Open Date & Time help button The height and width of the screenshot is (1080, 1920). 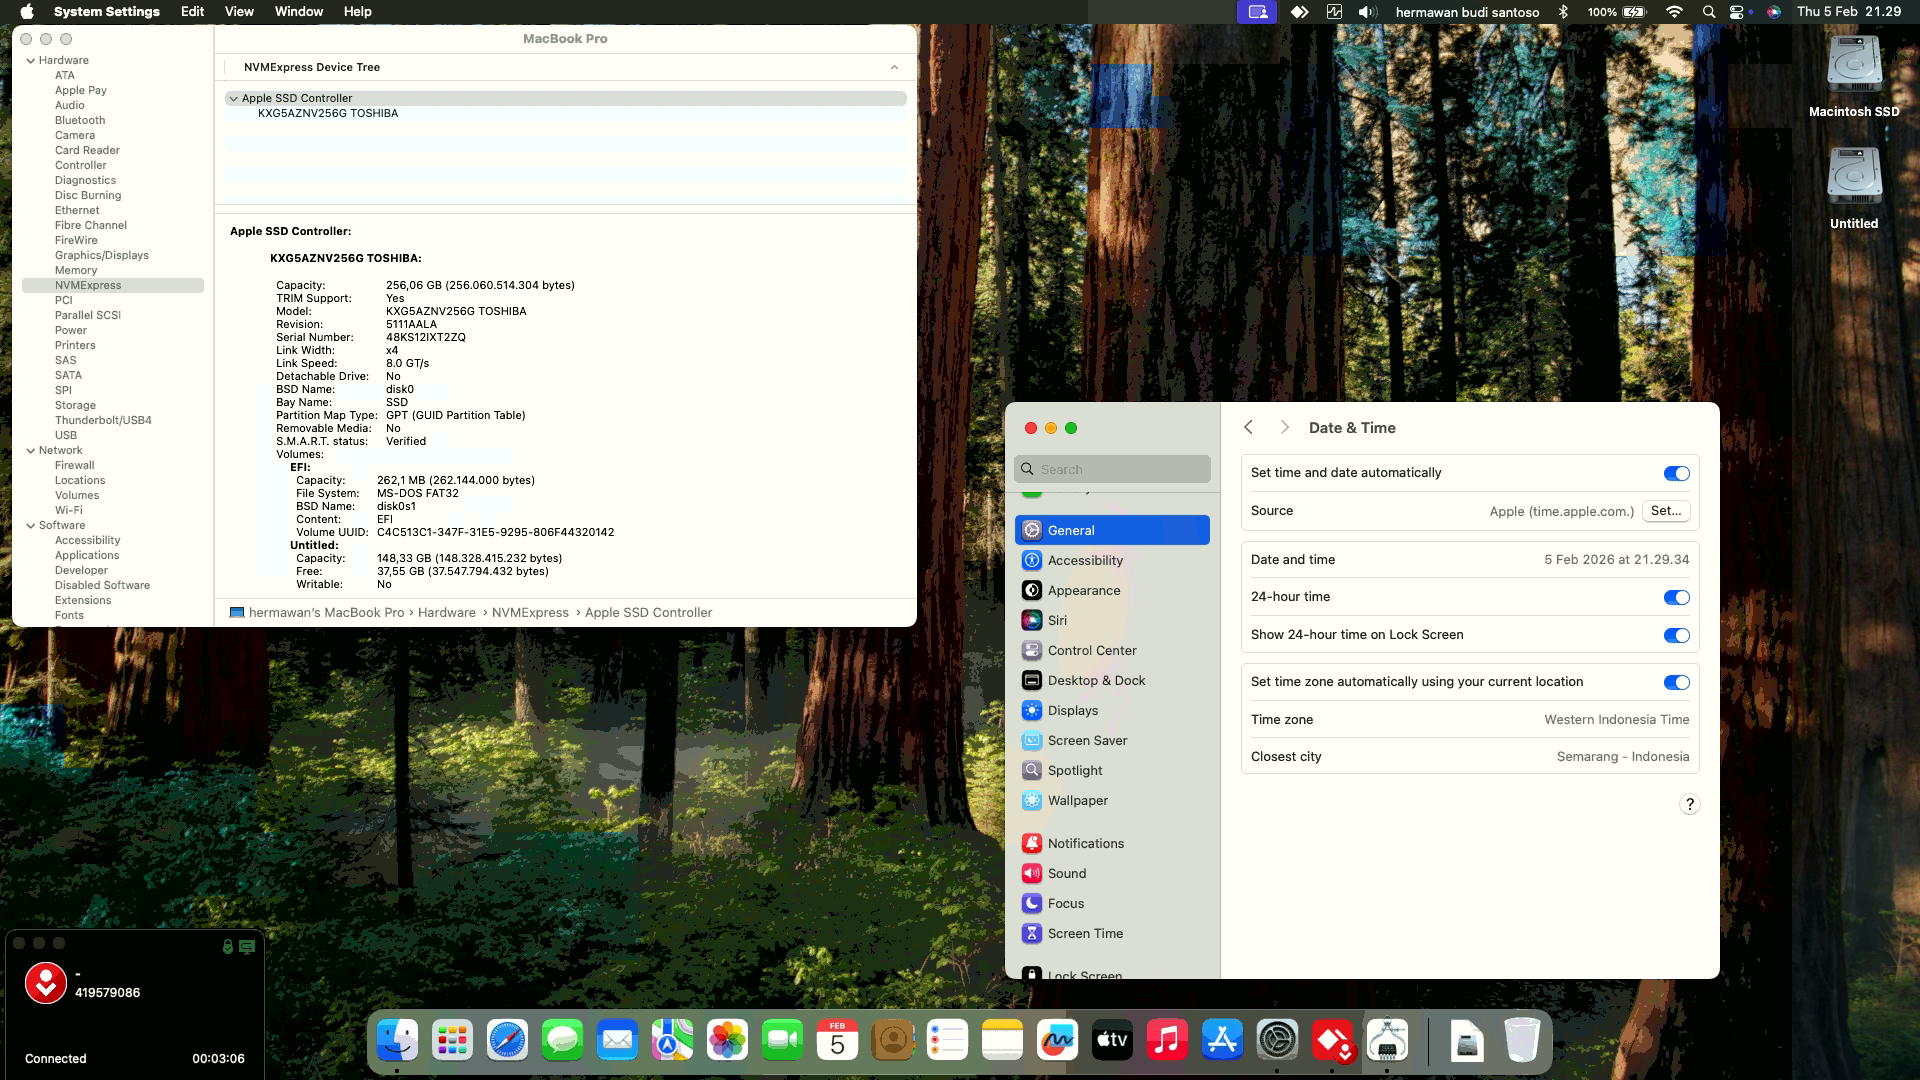(1689, 805)
